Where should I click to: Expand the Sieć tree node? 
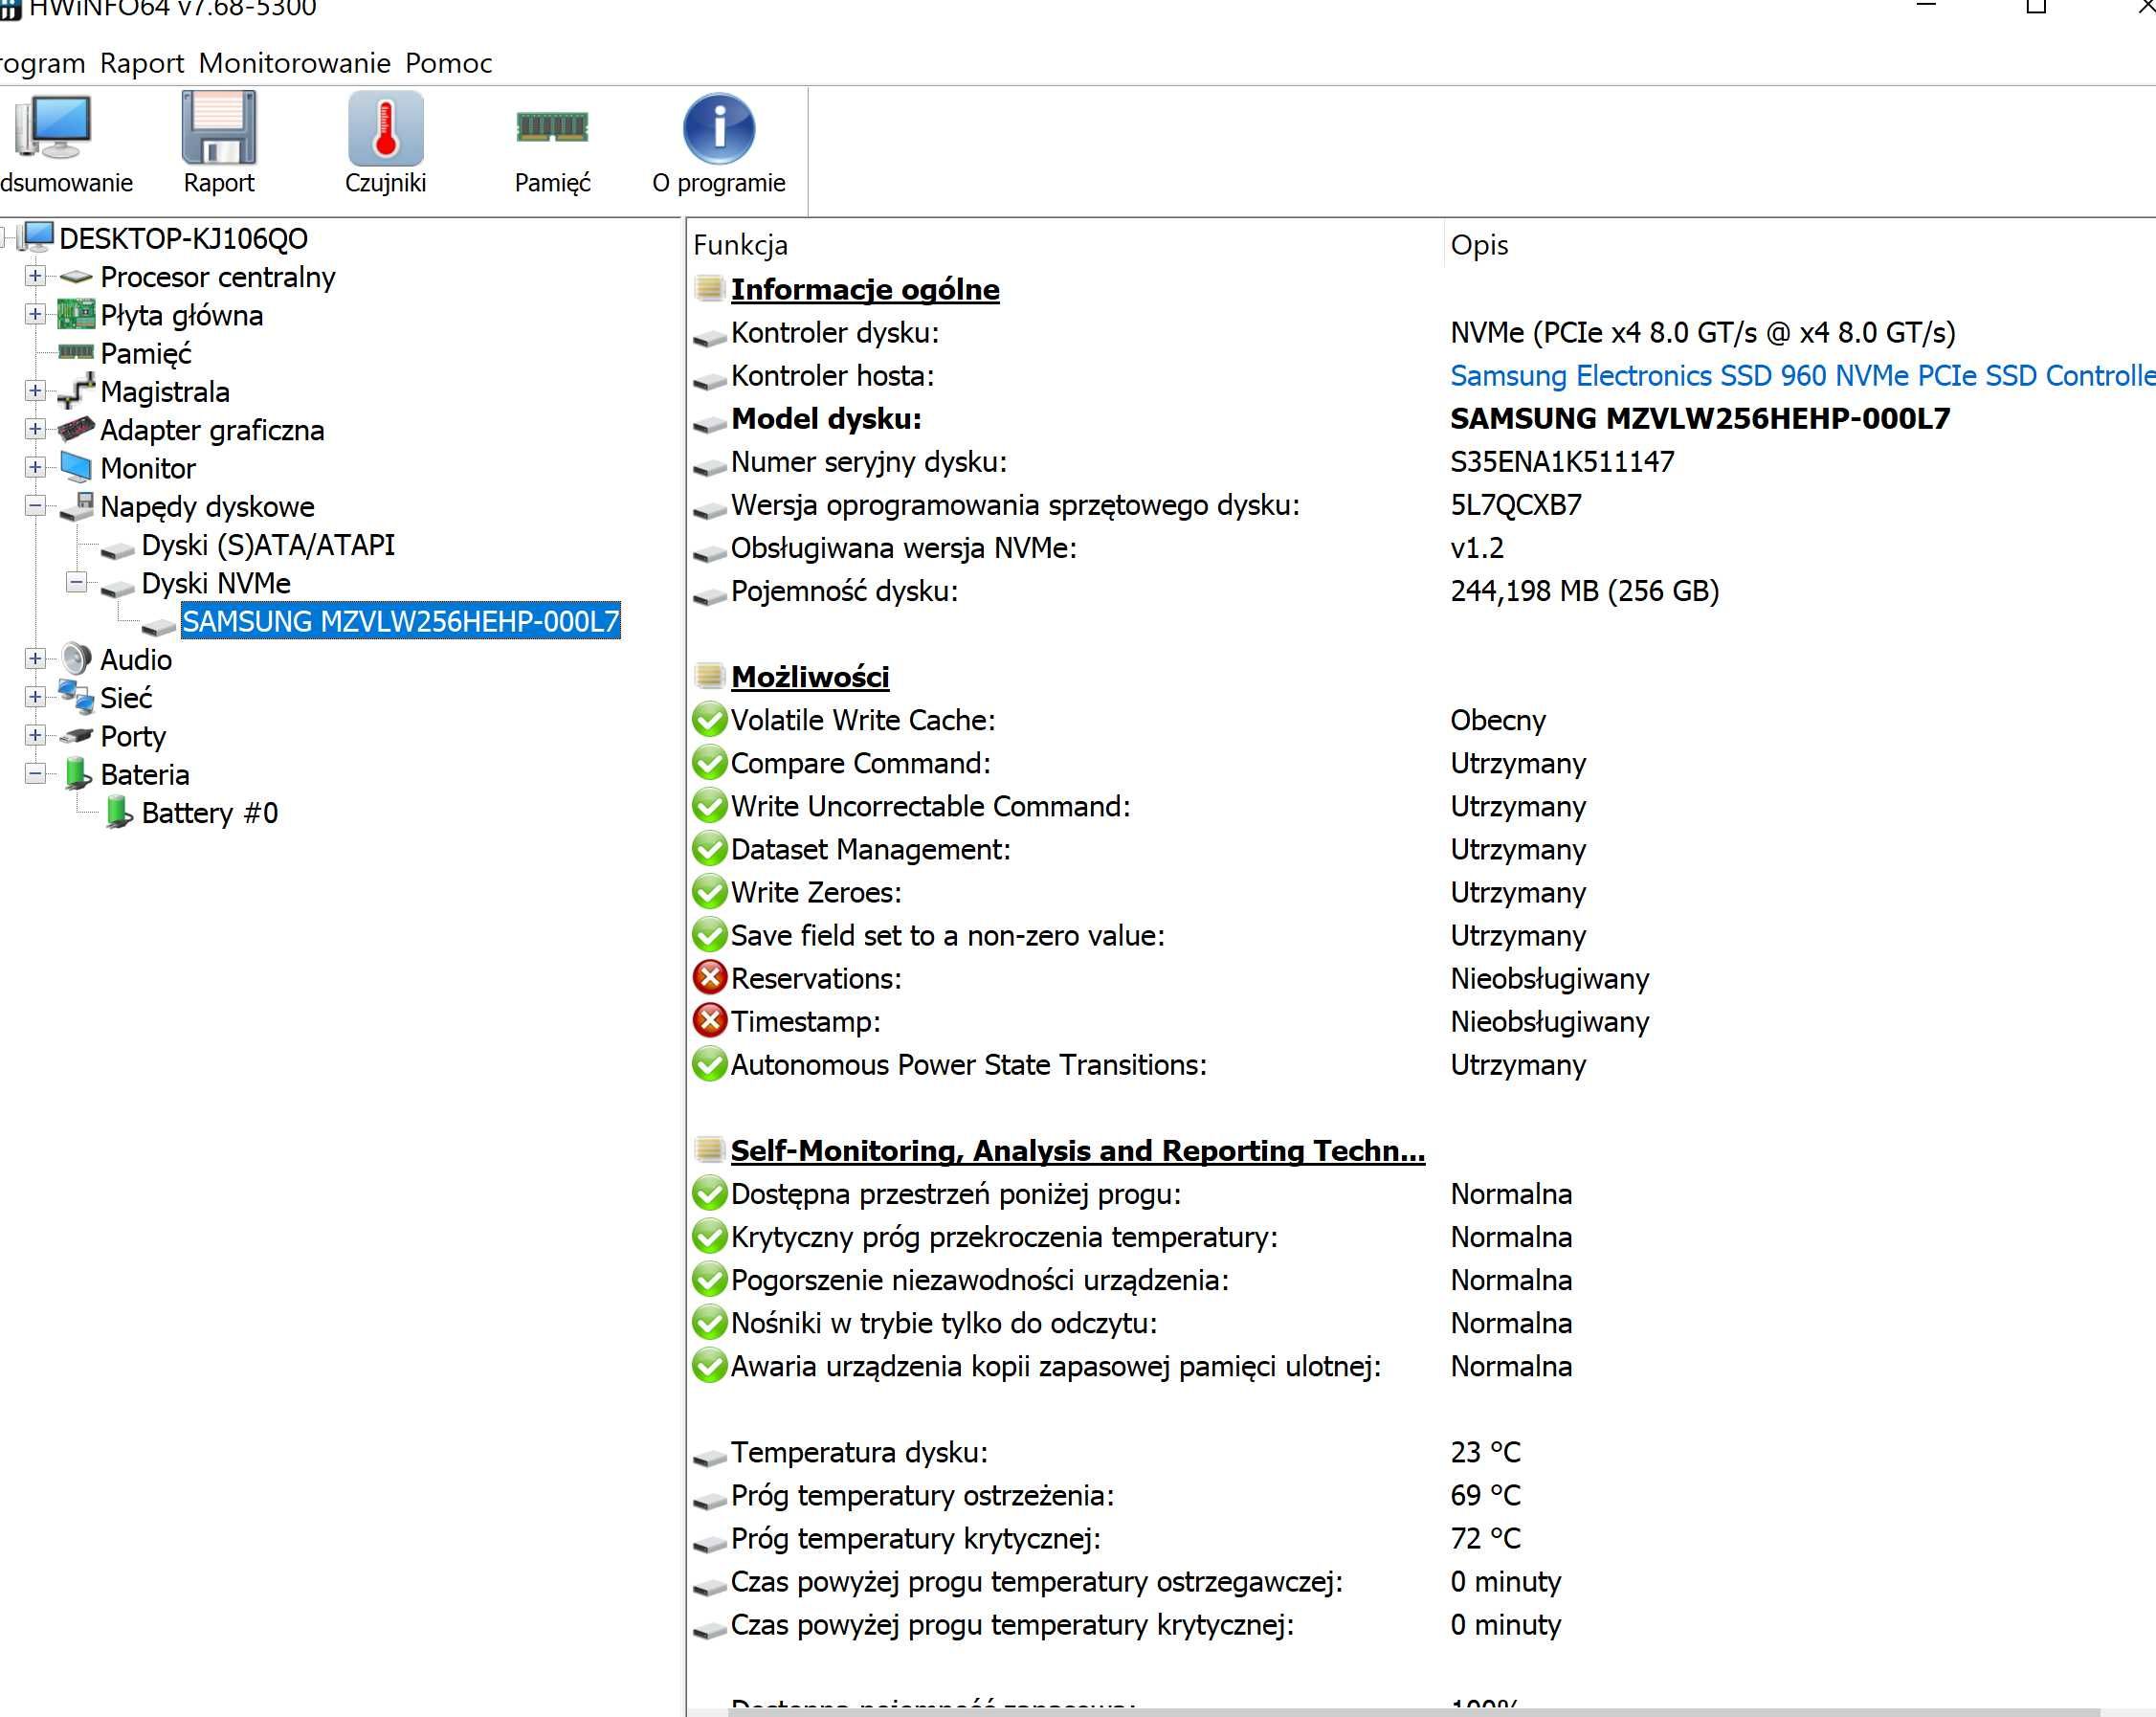click(35, 697)
